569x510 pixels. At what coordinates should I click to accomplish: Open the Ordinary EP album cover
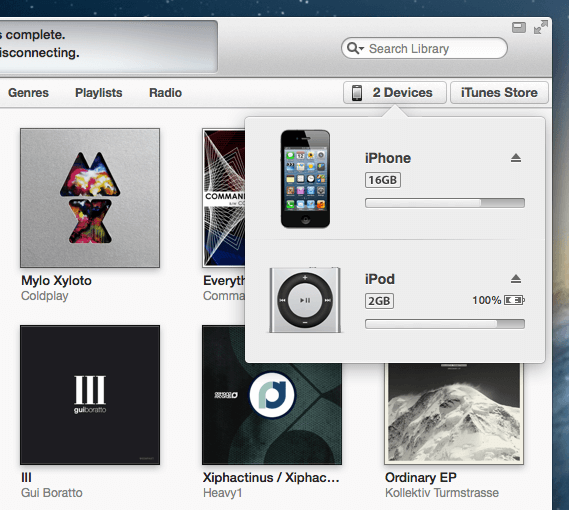[454, 414]
